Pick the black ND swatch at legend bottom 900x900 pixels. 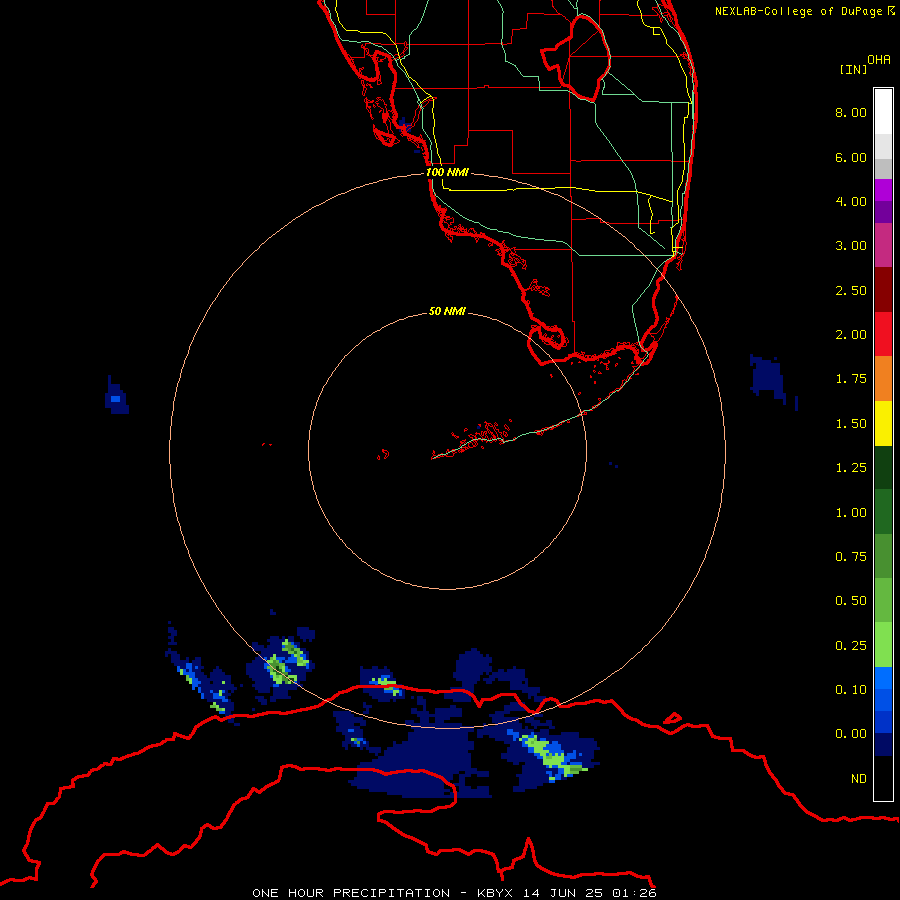tap(883, 778)
